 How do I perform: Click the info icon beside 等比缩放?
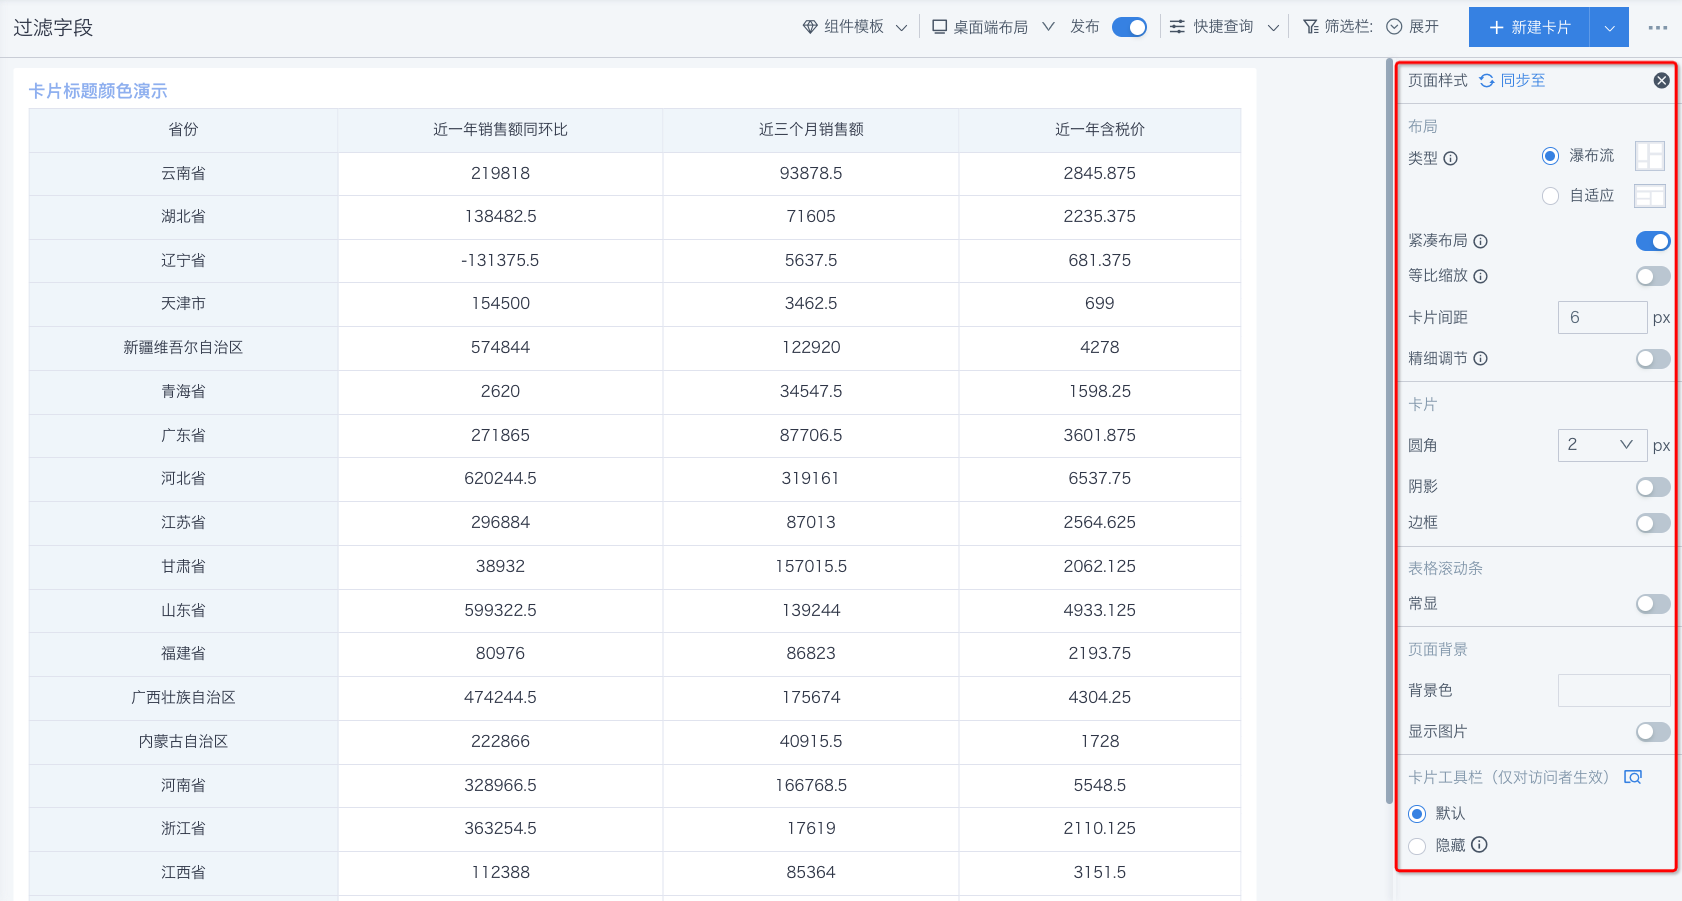pos(1481,276)
